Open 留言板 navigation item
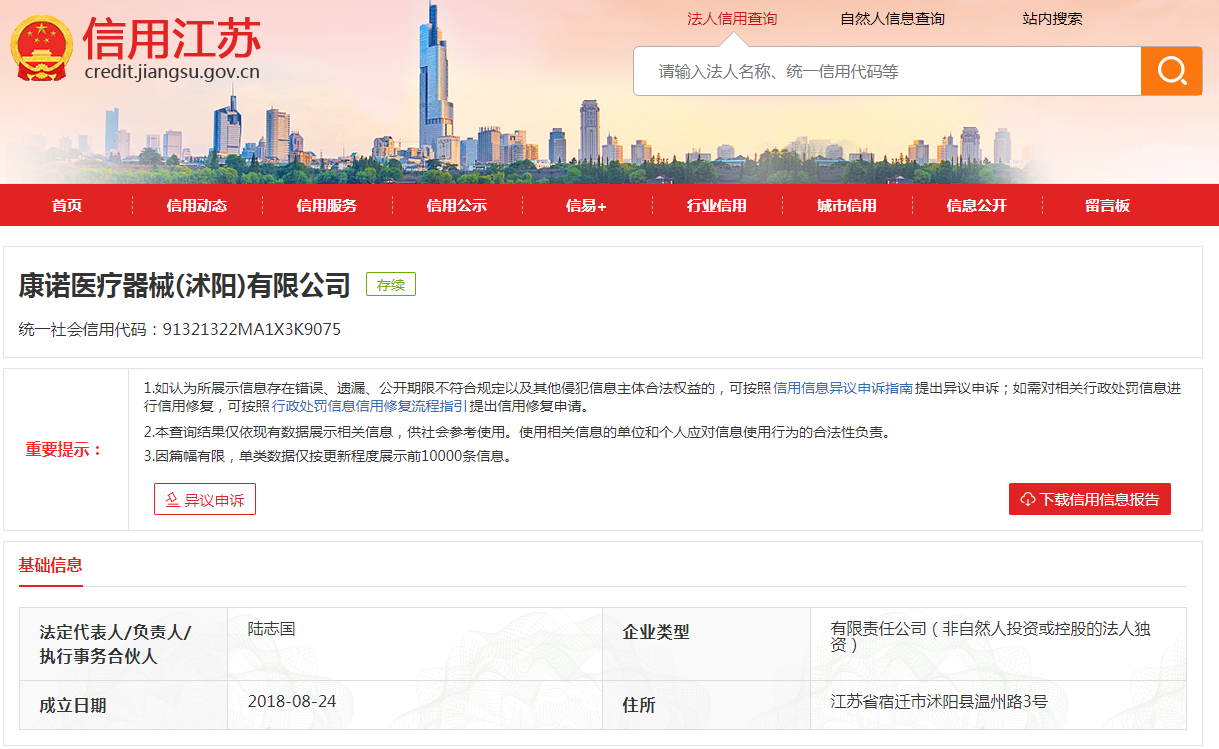1219x749 pixels. pos(1107,205)
